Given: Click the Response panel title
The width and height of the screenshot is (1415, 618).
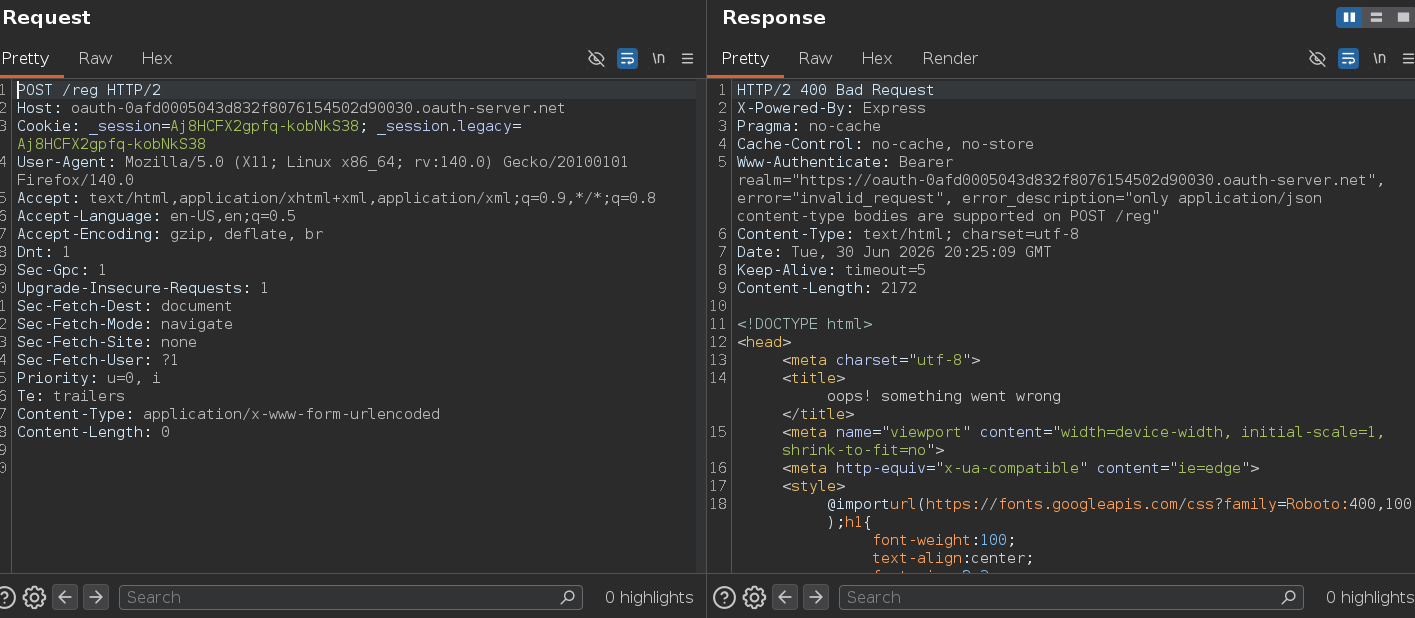Looking at the screenshot, I should (774, 17).
